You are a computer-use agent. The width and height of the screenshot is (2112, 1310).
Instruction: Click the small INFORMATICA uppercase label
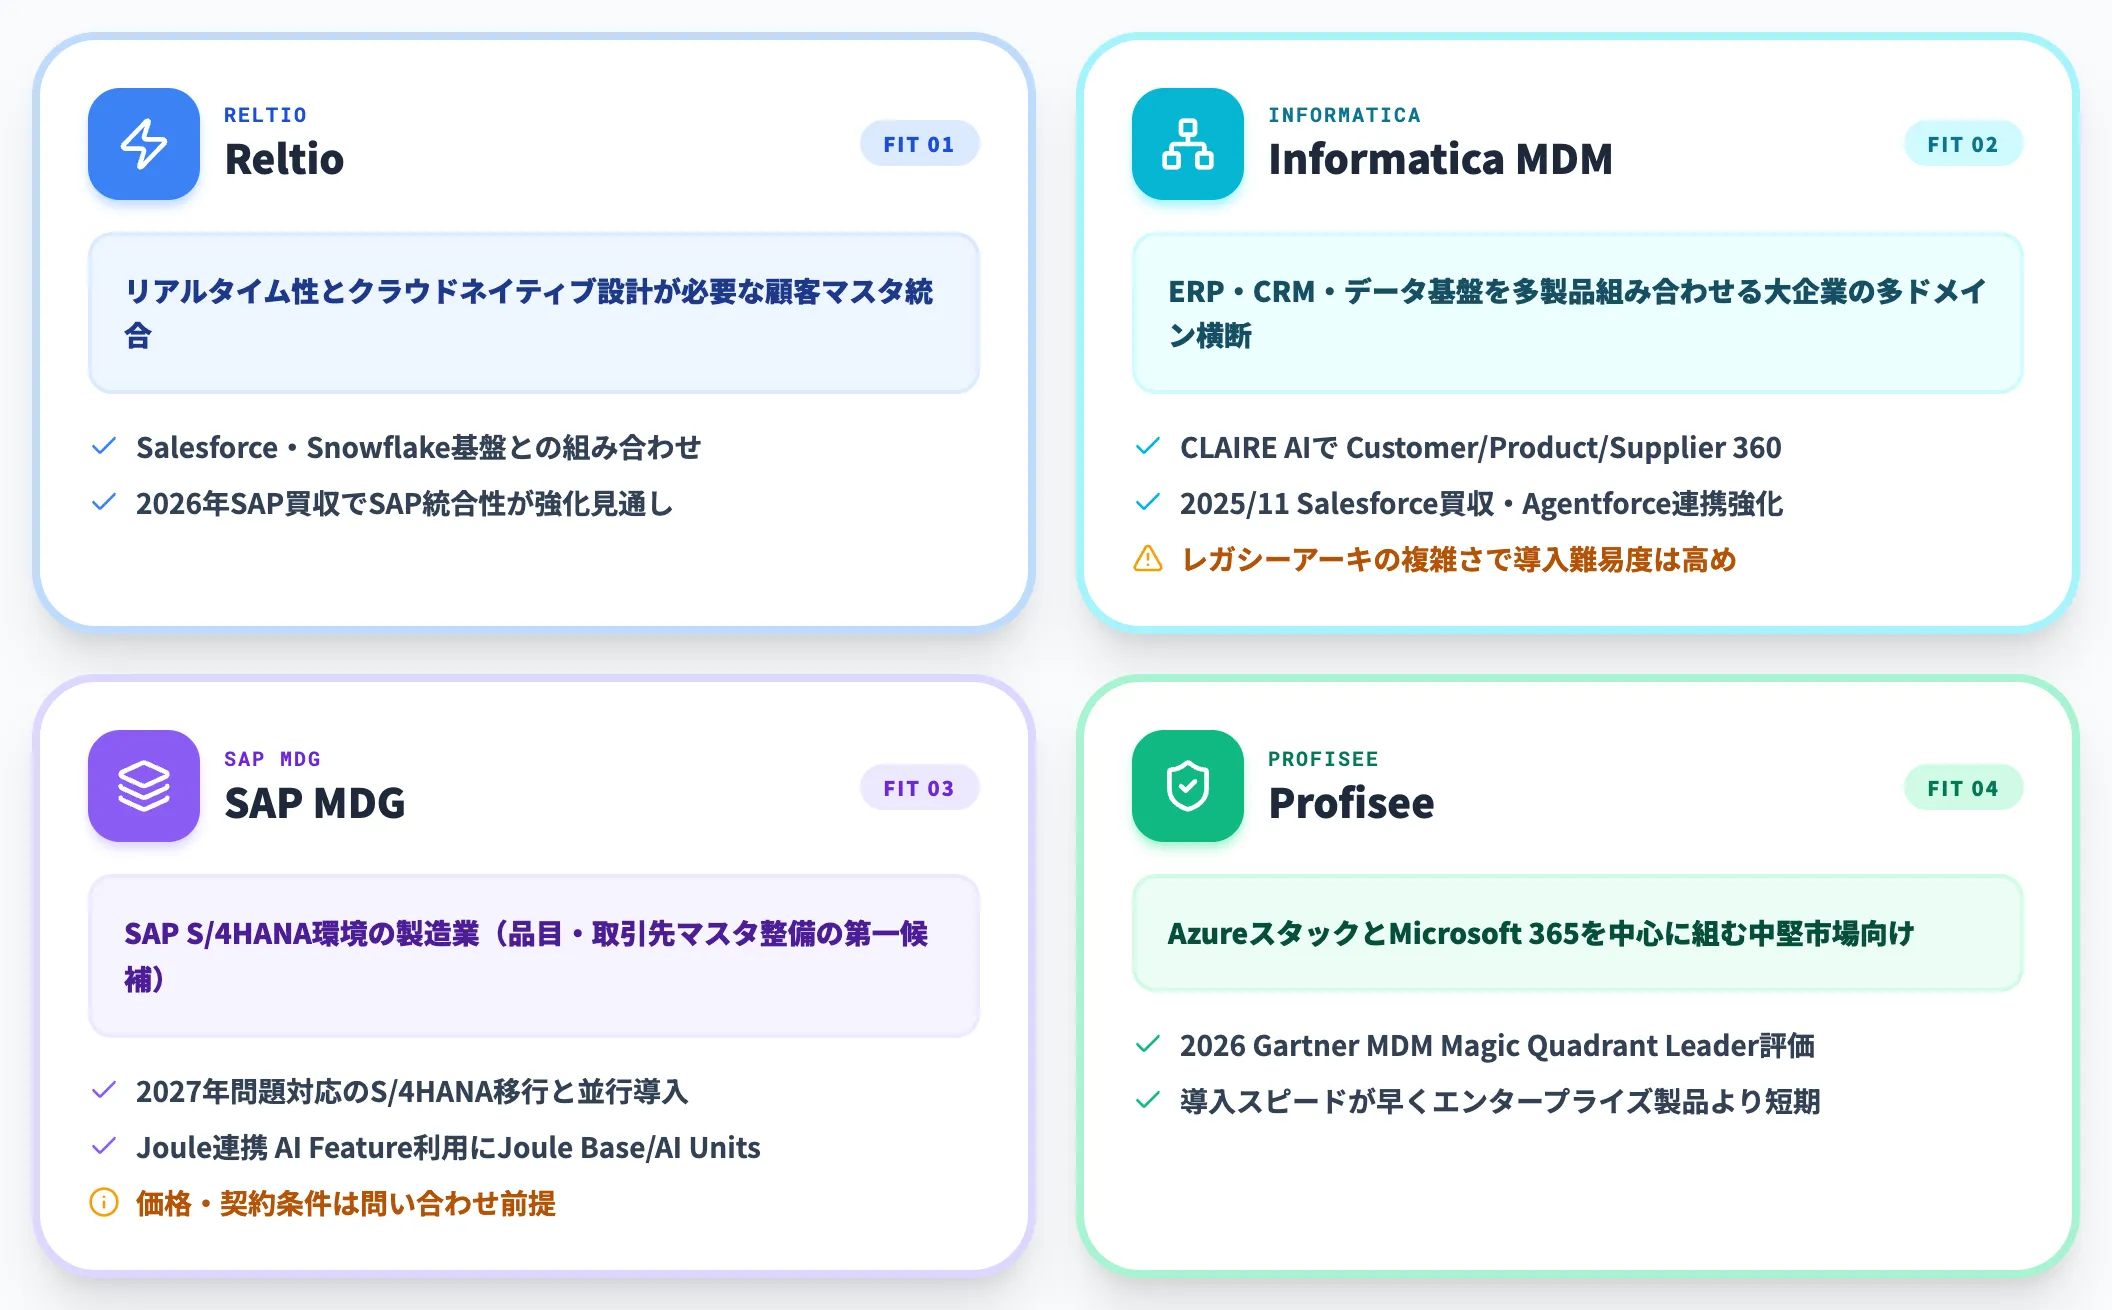[x=1344, y=115]
